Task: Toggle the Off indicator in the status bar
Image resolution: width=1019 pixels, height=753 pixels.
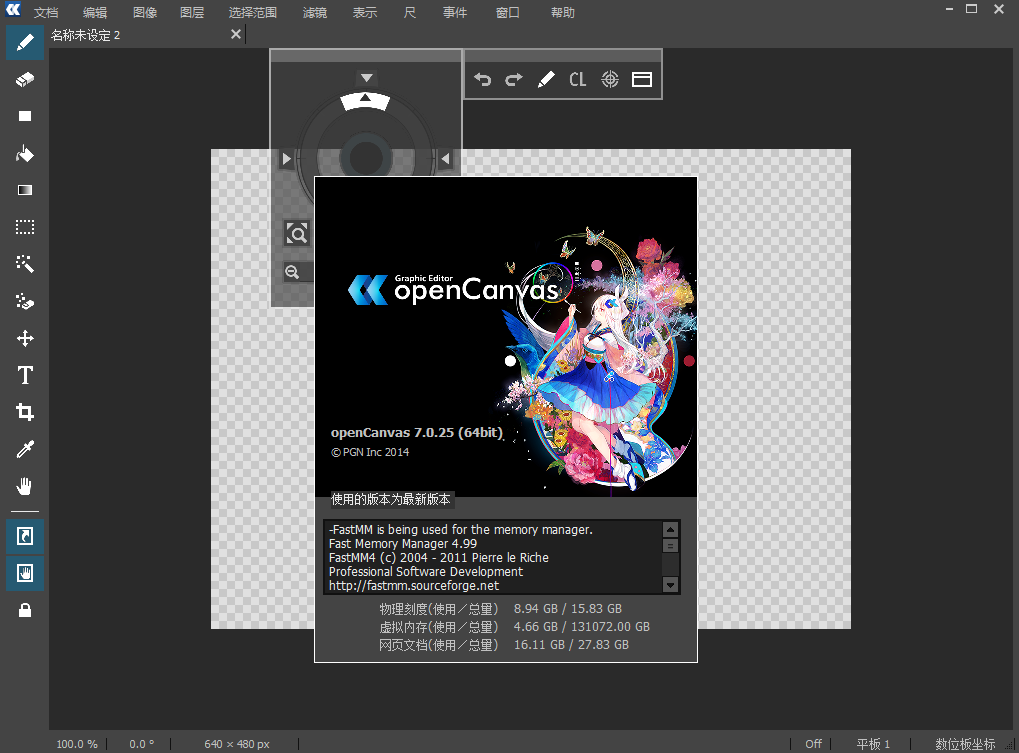Action: click(812, 743)
